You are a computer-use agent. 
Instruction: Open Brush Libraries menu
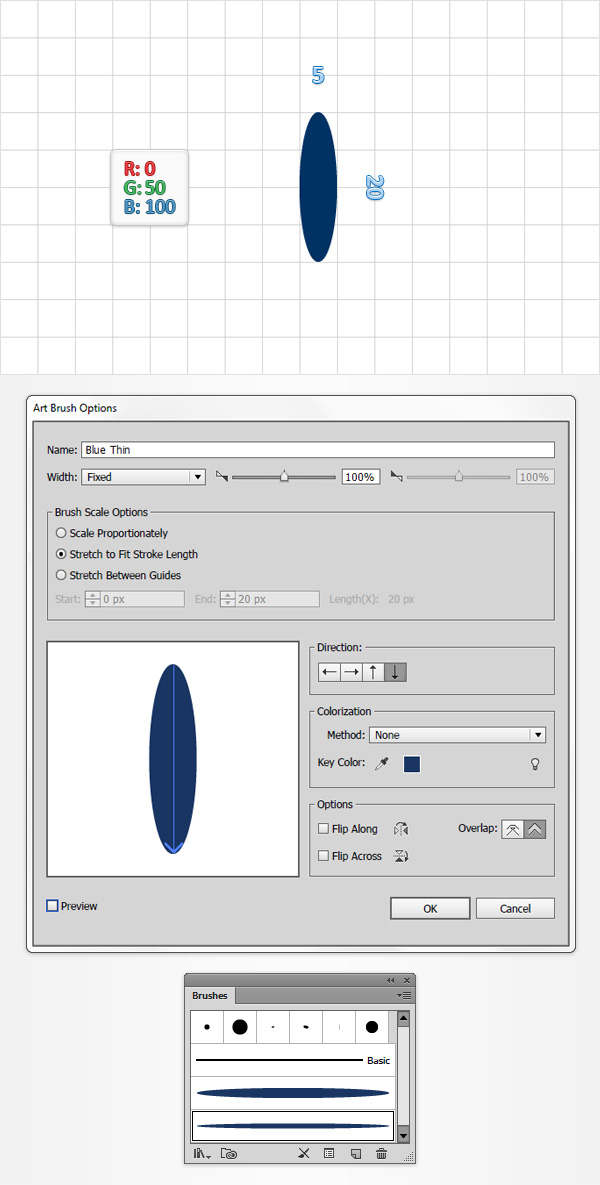pyautogui.click(x=202, y=1154)
